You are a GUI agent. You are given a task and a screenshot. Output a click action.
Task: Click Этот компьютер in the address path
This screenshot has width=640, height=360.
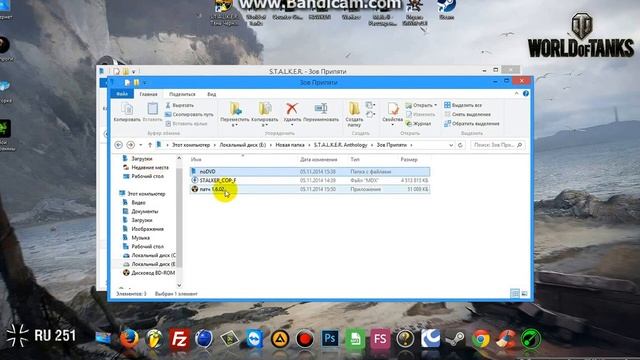191,145
